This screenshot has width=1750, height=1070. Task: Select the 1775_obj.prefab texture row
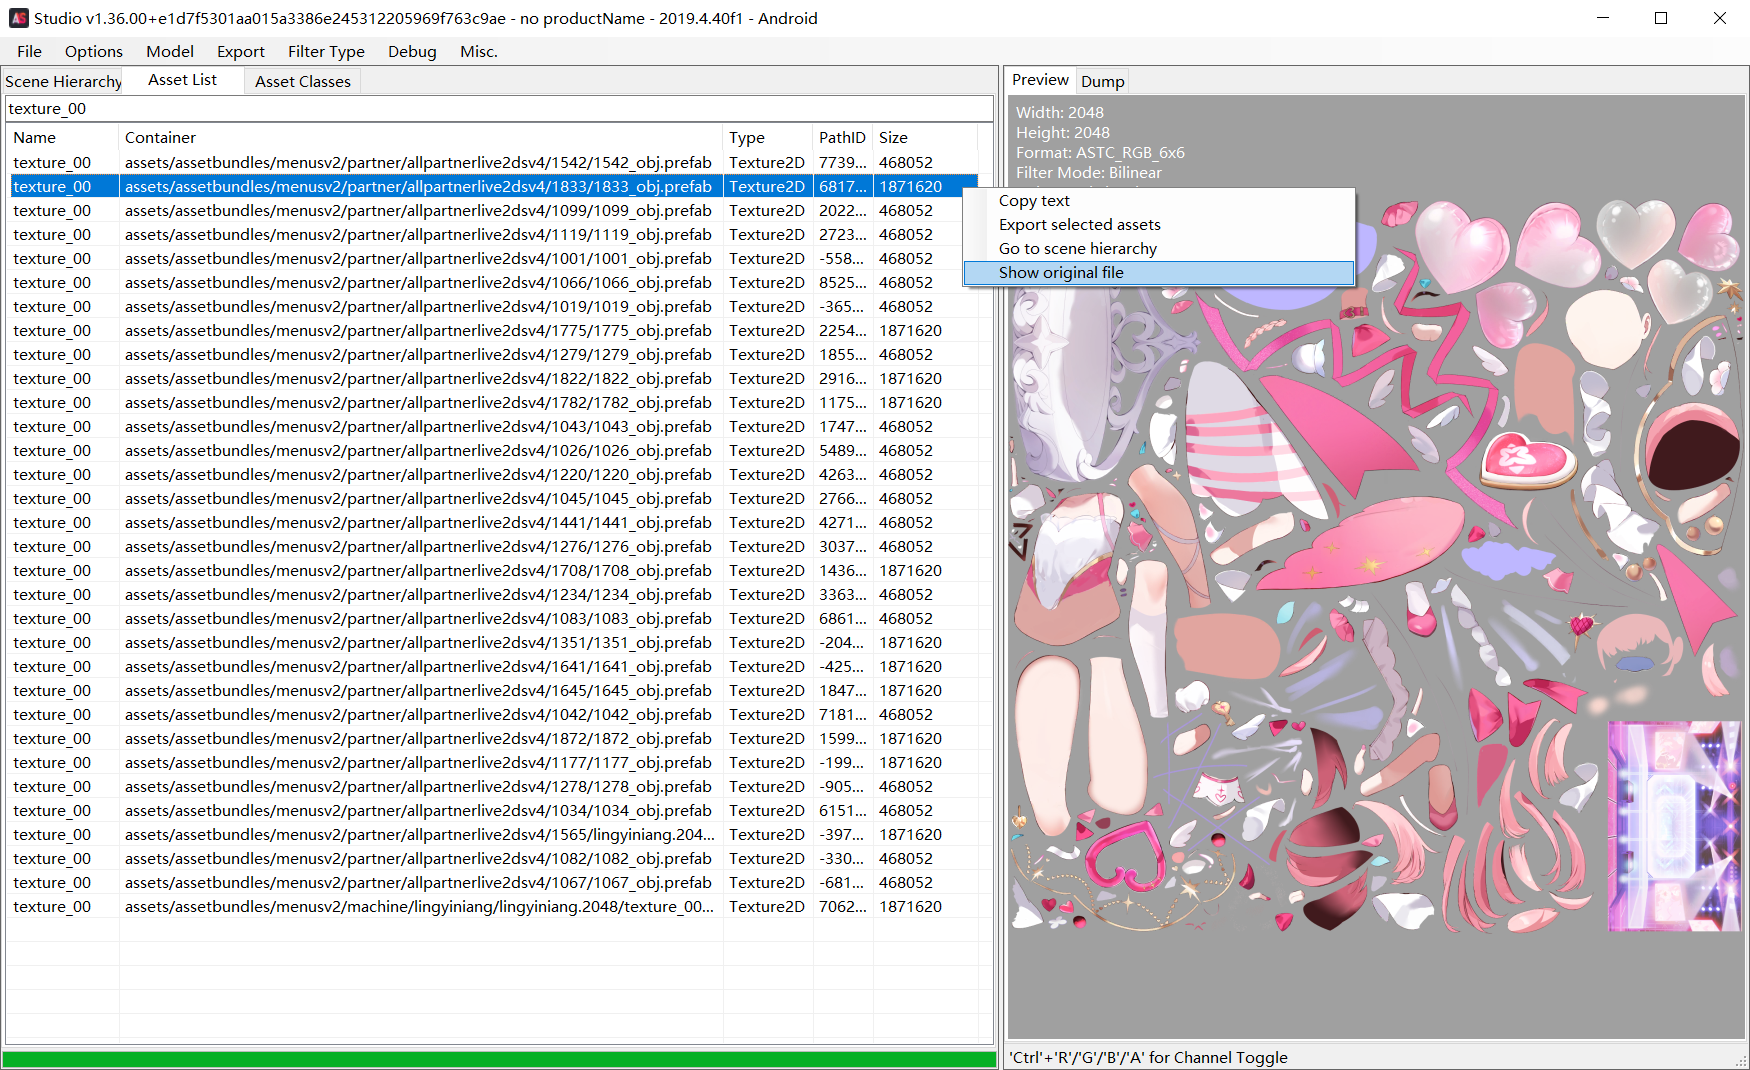(x=492, y=330)
